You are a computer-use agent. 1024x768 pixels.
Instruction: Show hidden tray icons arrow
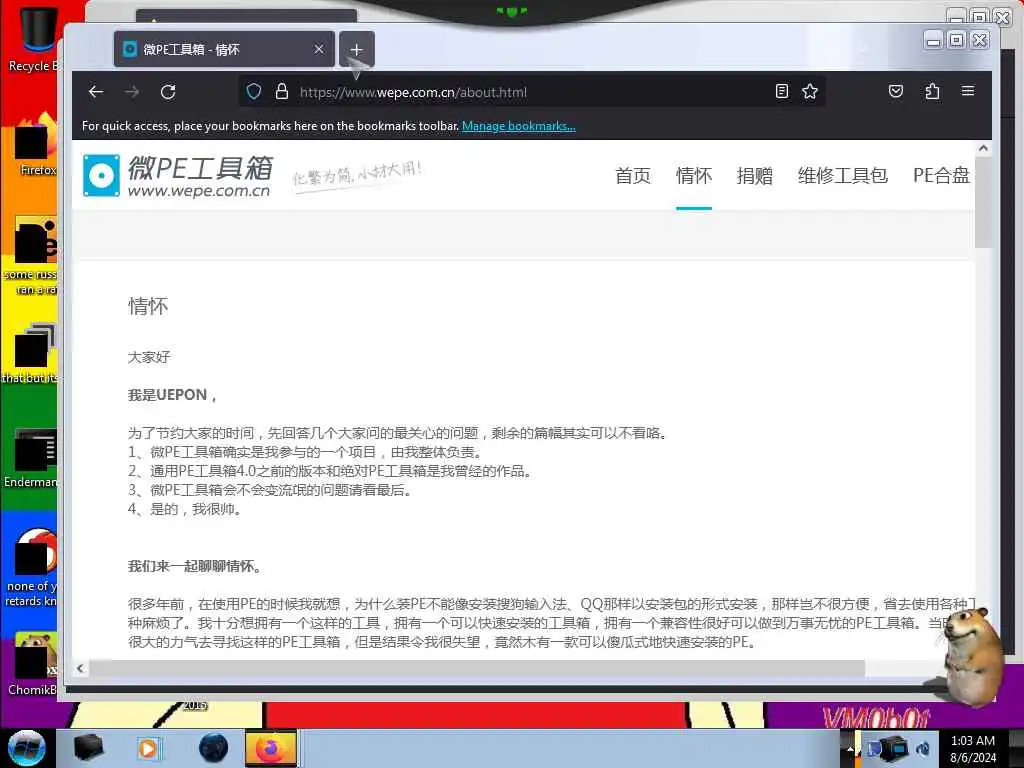click(850, 748)
